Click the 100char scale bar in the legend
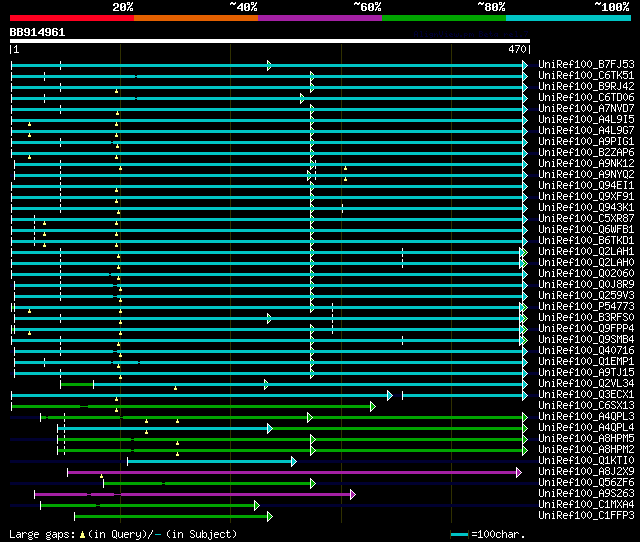This screenshot has width=640, height=542. (x=460, y=535)
